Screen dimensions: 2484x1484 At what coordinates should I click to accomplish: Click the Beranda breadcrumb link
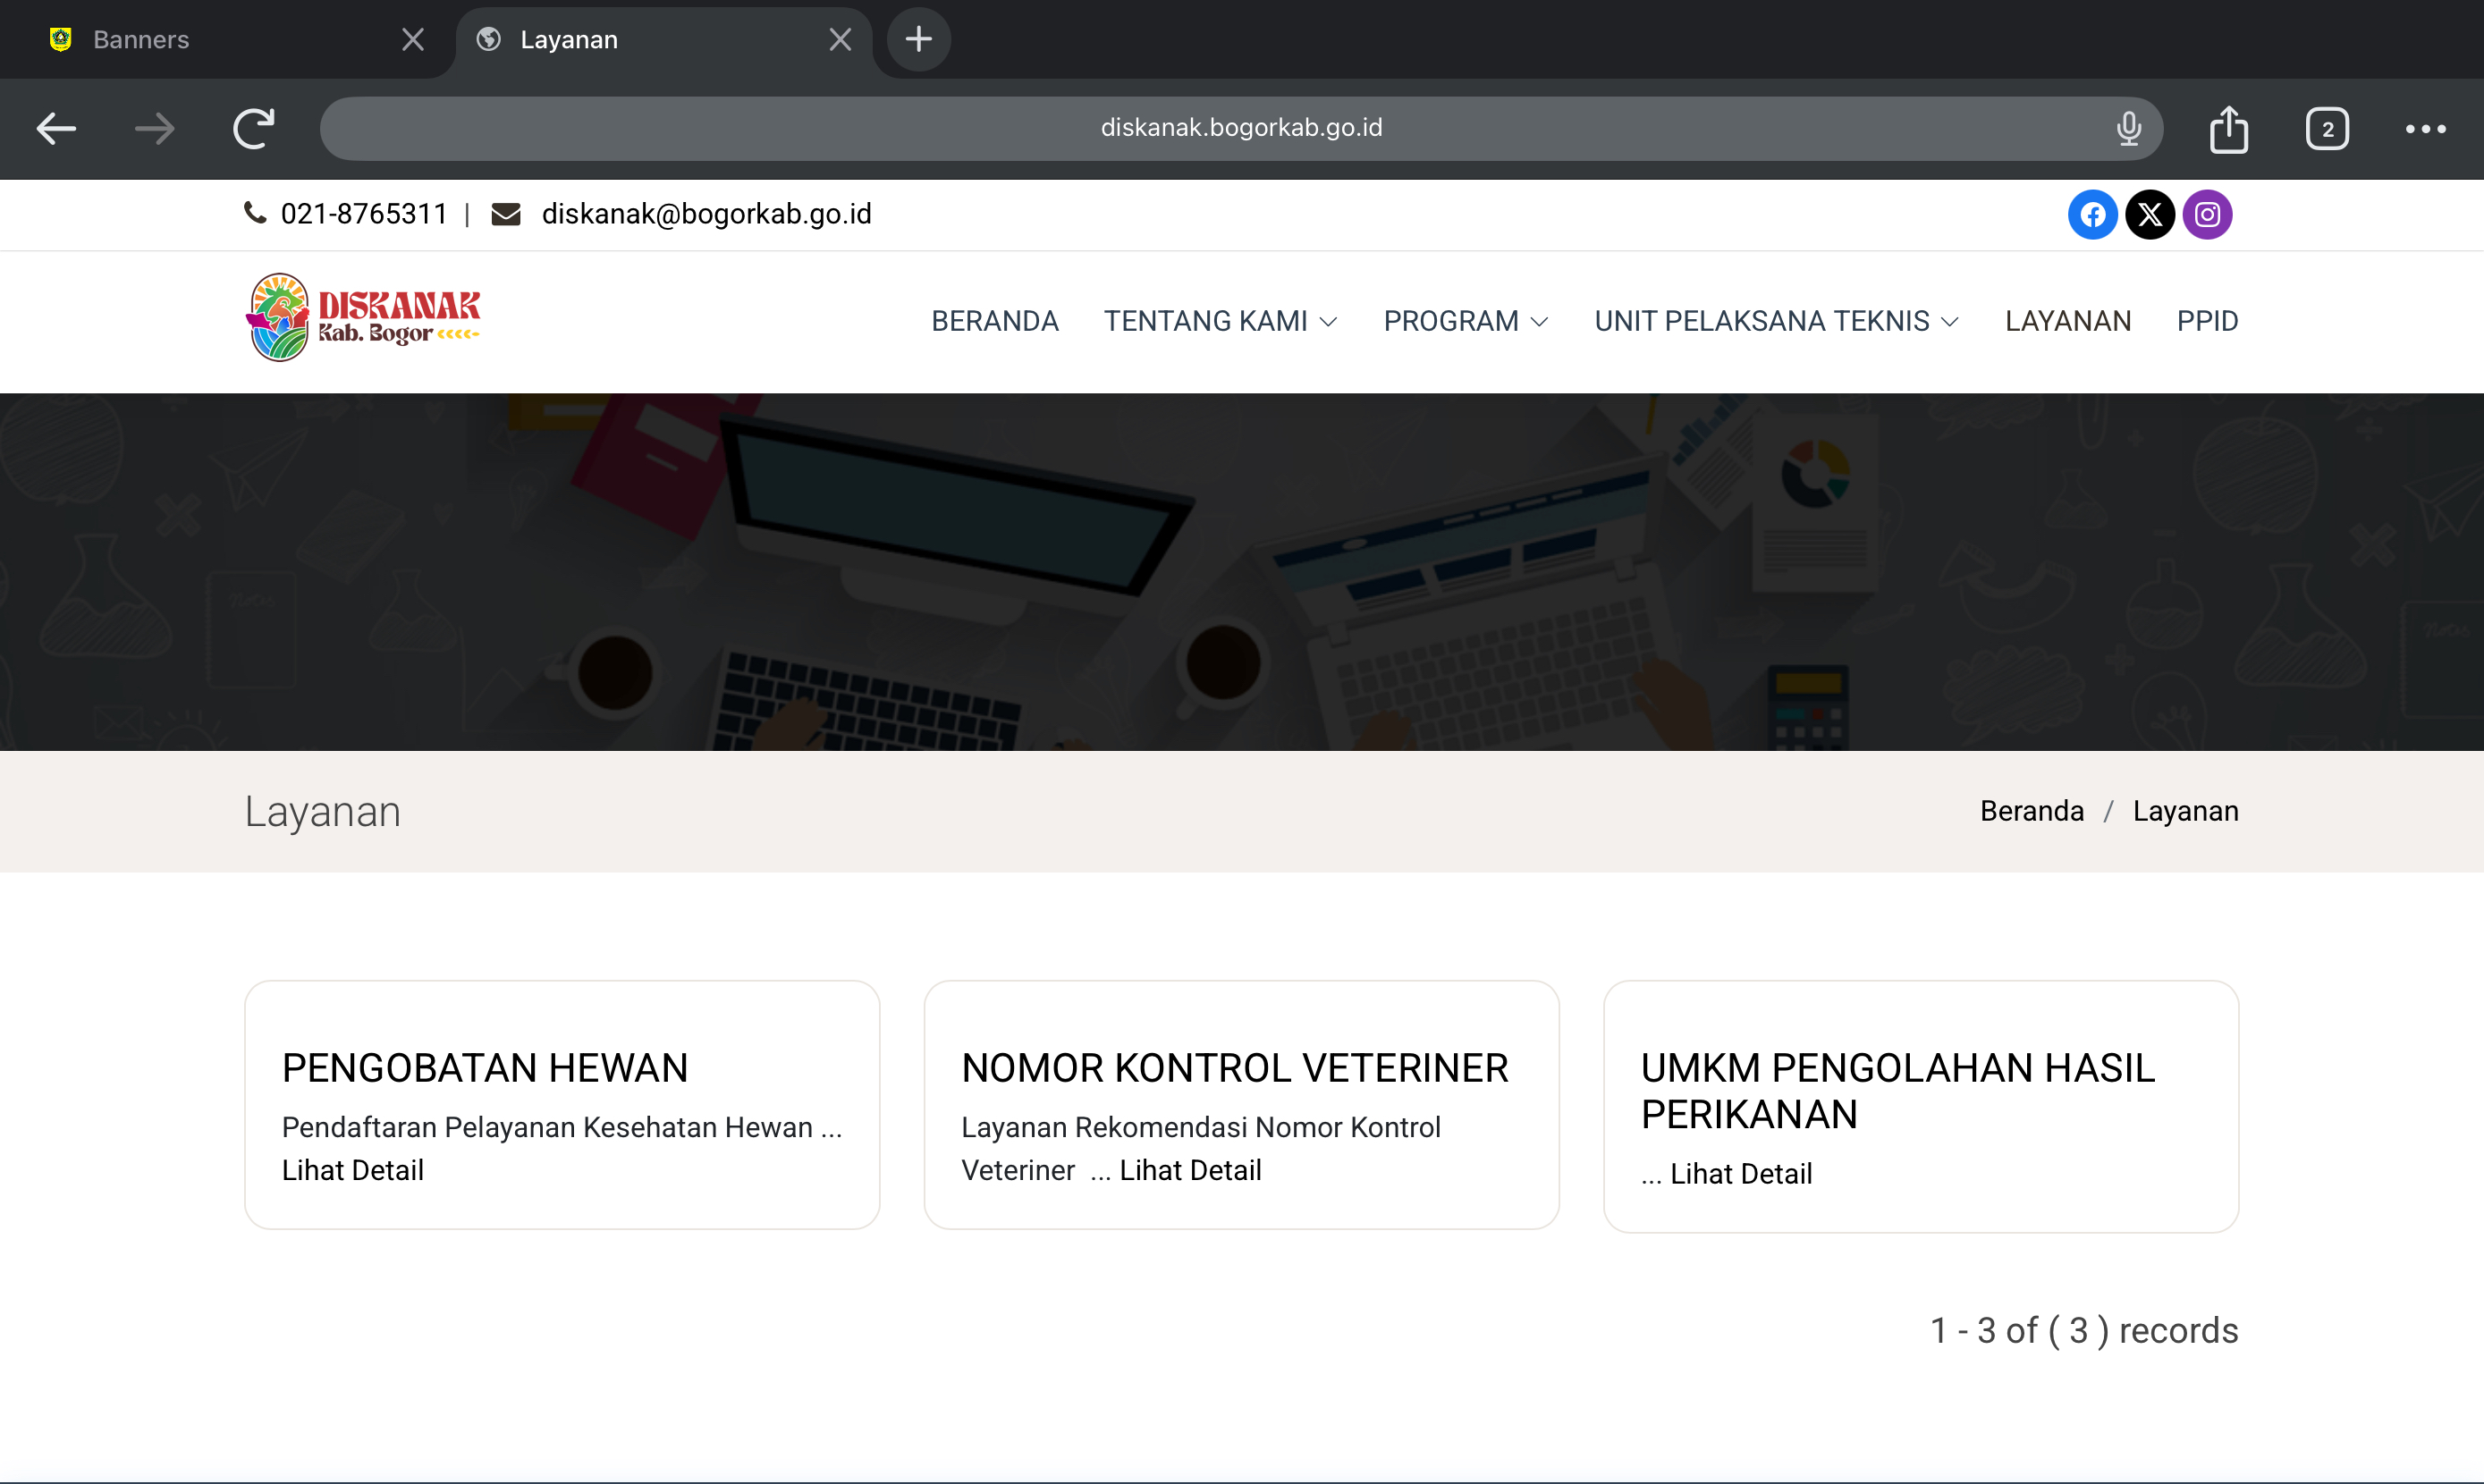pyautogui.click(x=2031, y=811)
